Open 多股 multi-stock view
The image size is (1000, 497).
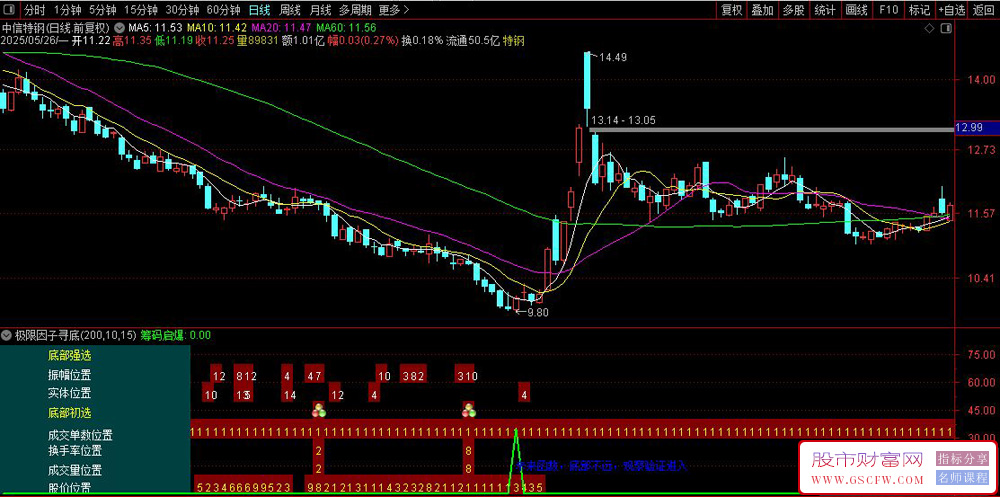(793, 10)
